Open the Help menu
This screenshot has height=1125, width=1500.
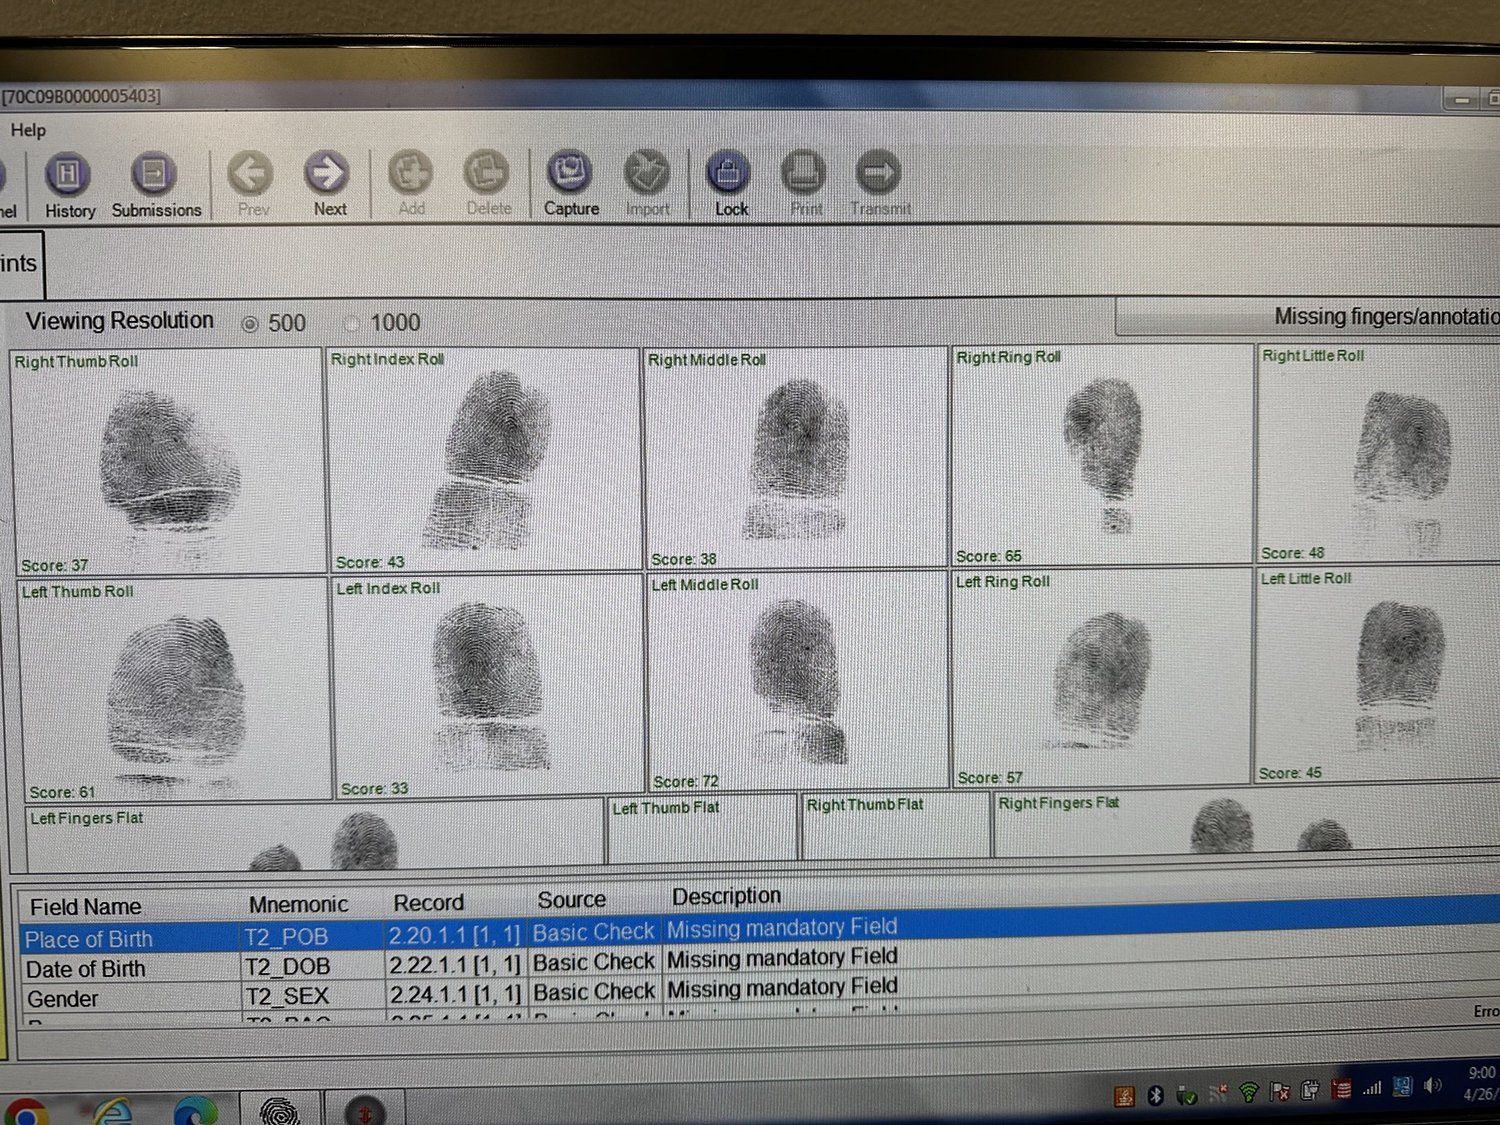click(30, 130)
